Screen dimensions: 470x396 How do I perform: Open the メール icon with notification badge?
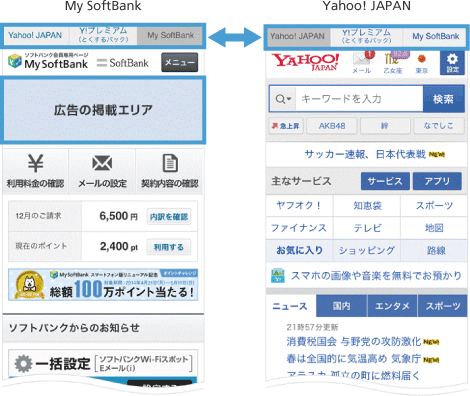pos(362,62)
